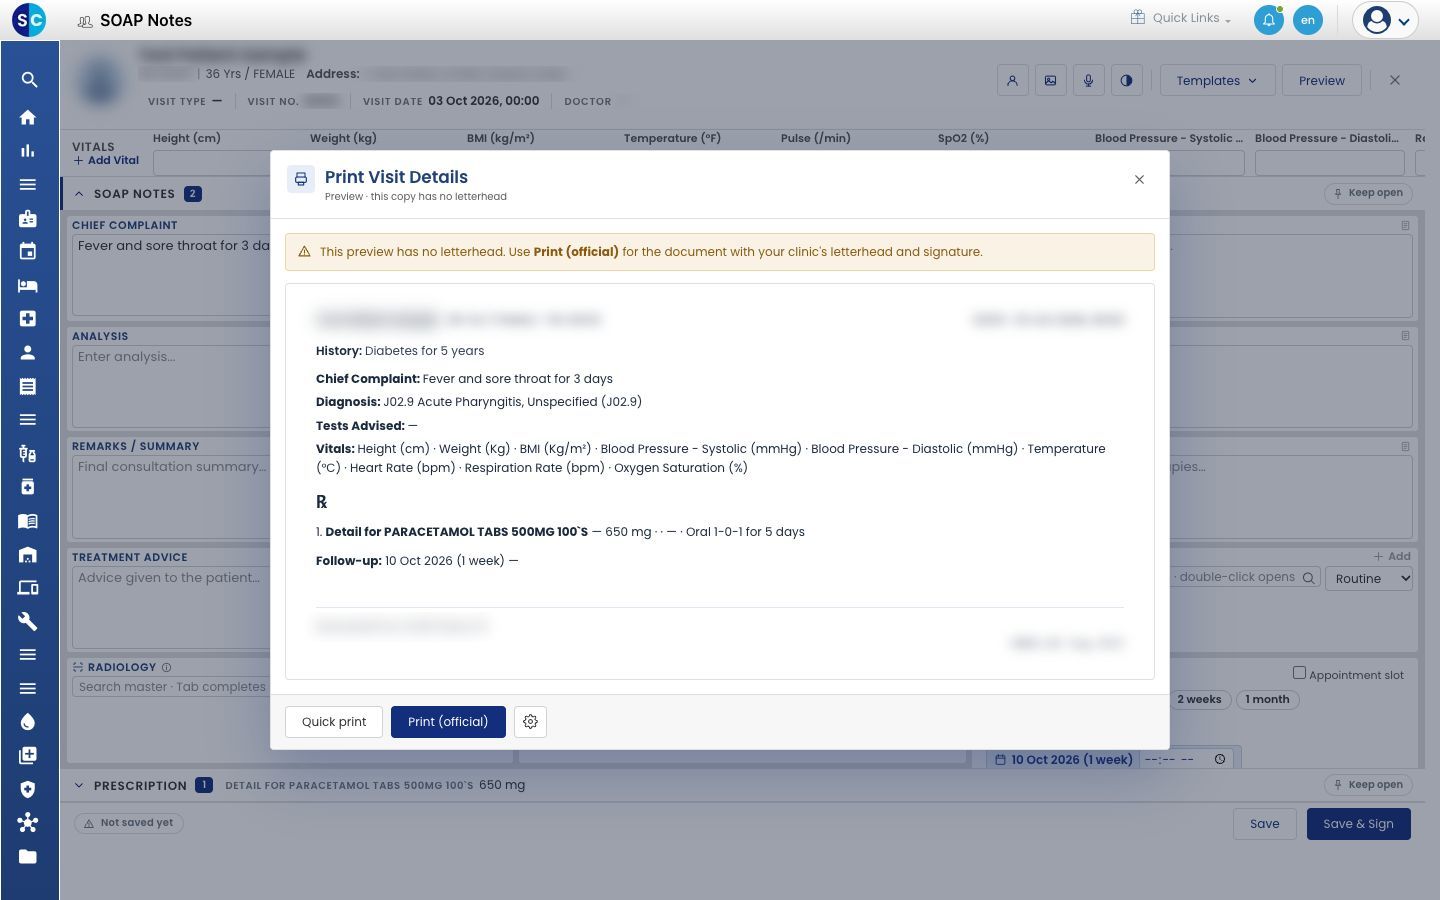Expand the Prescription section chevron
The width and height of the screenshot is (1440, 900).
click(x=79, y=786)
